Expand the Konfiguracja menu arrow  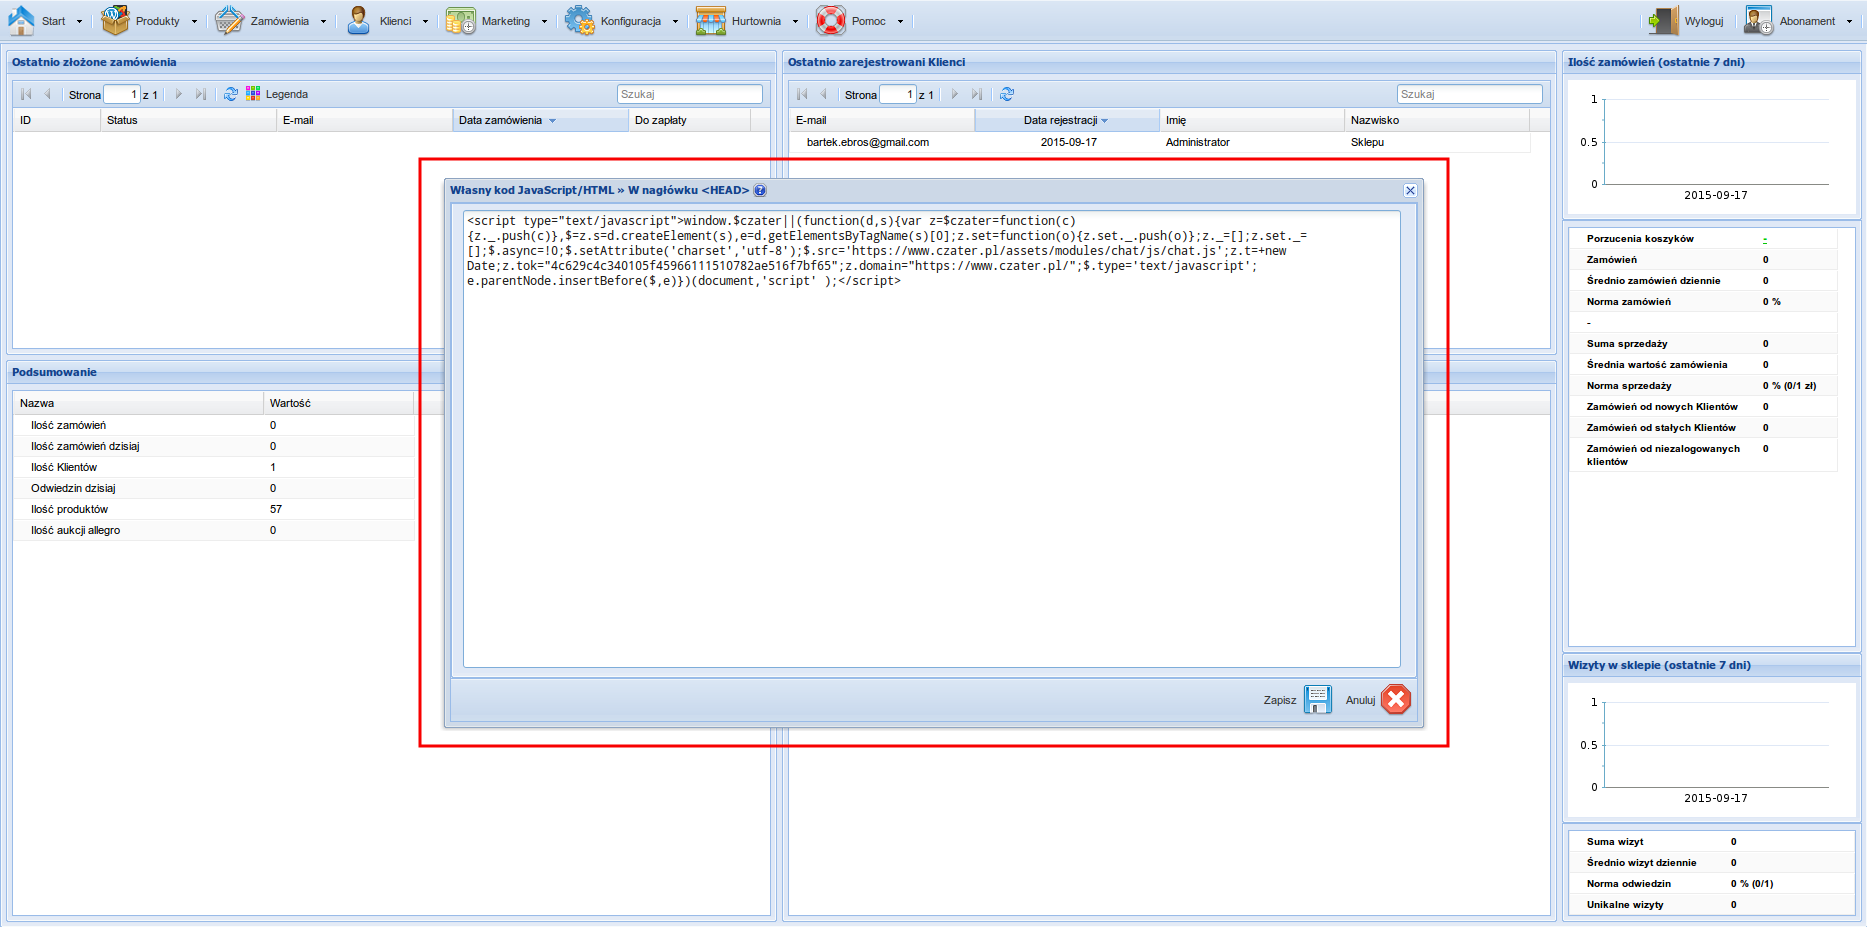click(675, 21)
